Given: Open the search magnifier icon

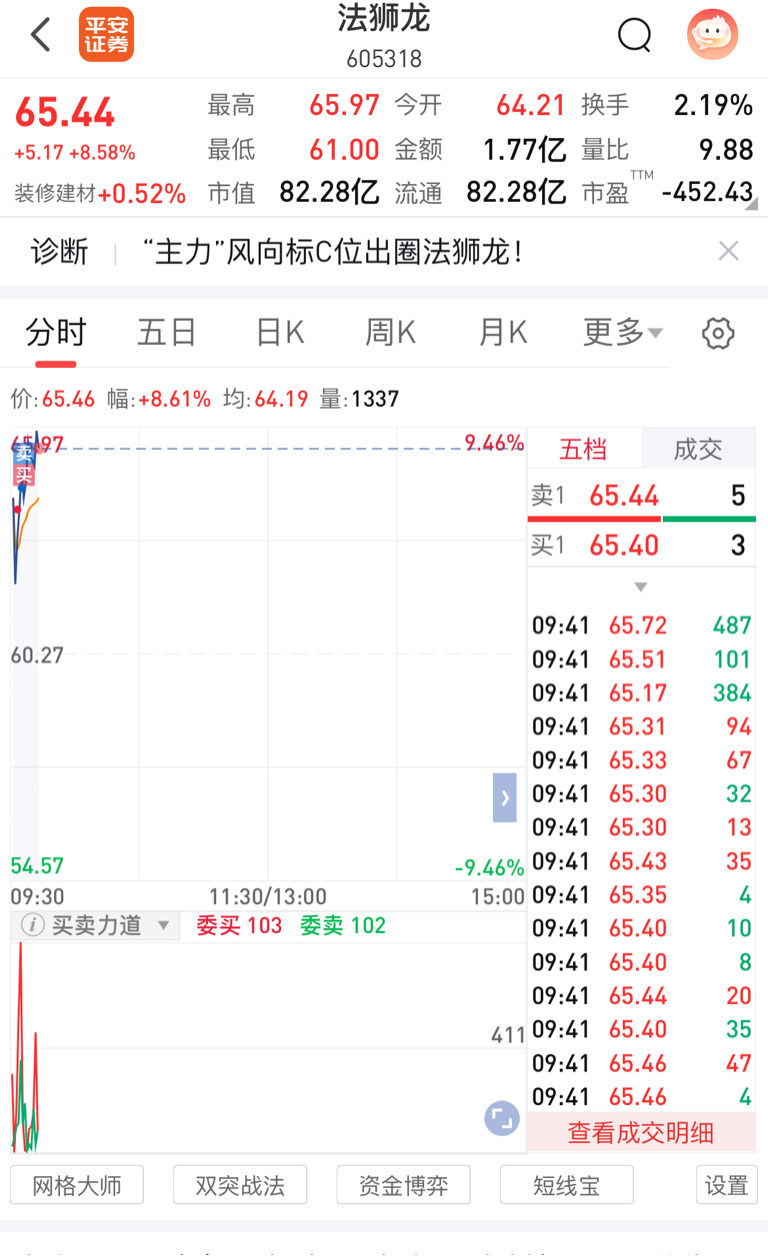Looking at the screenshot, I should click(x=635, y=36).
